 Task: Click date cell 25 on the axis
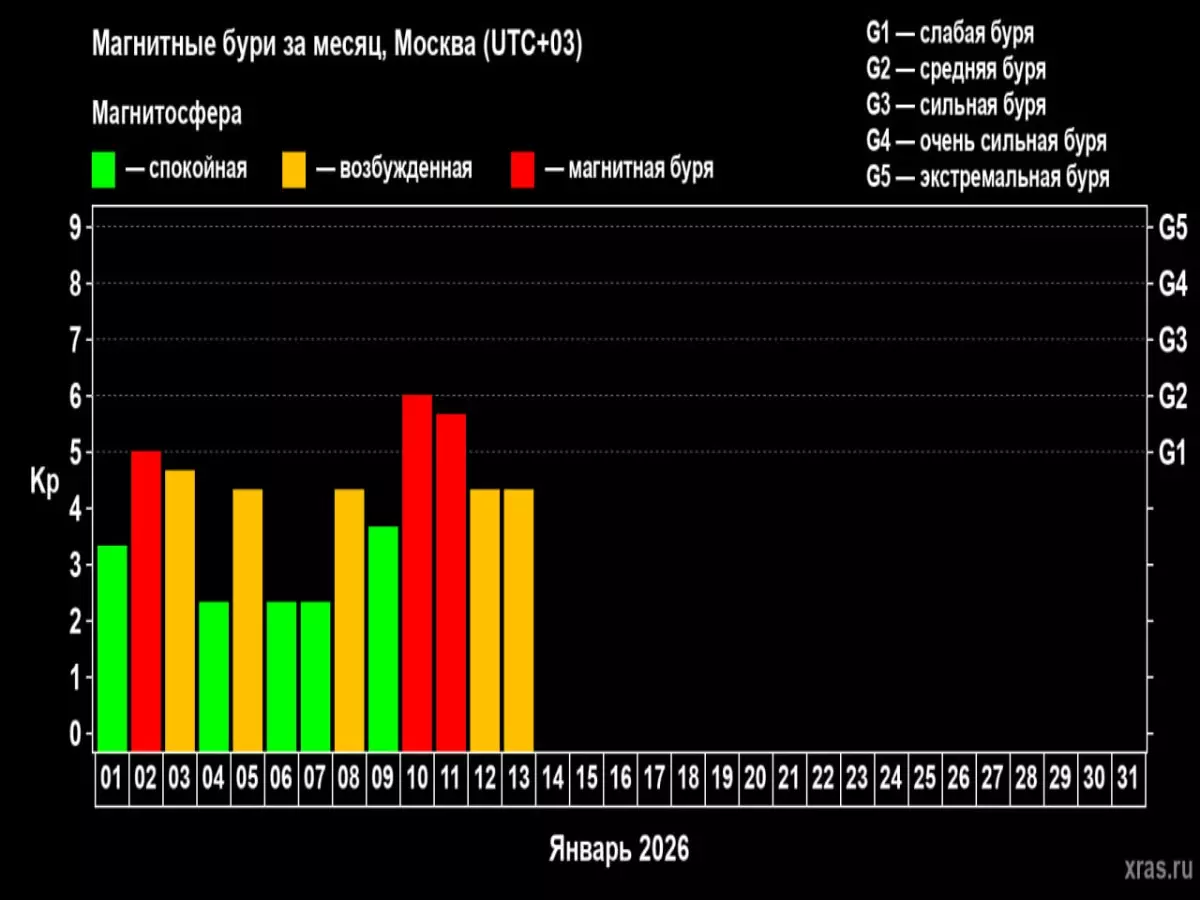click(925, 779)
